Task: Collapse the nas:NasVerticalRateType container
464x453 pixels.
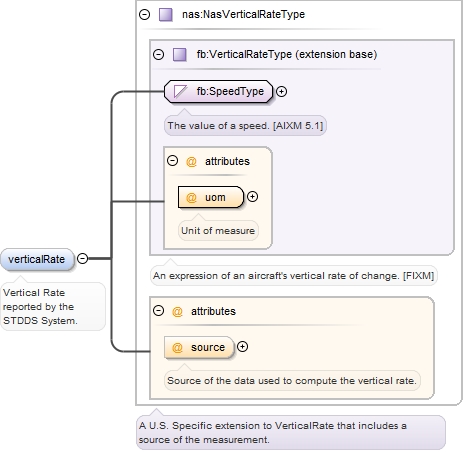Action: tap(144, 15)
